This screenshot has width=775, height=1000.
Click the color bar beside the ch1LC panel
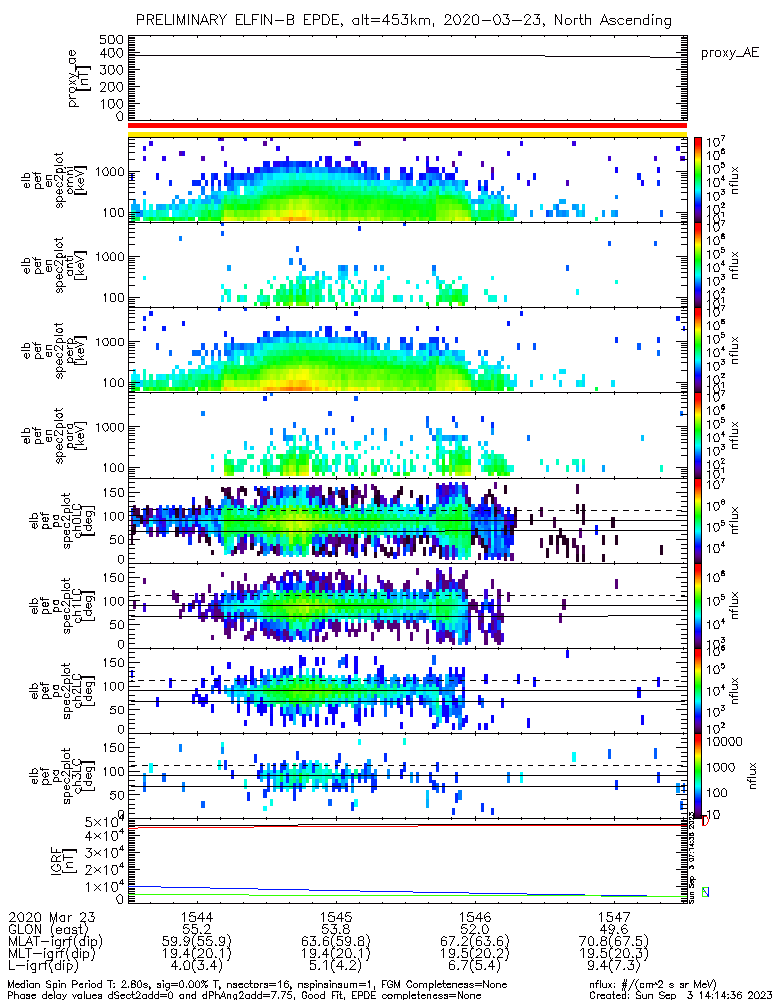pyautogui.click(x=698, y=605)
